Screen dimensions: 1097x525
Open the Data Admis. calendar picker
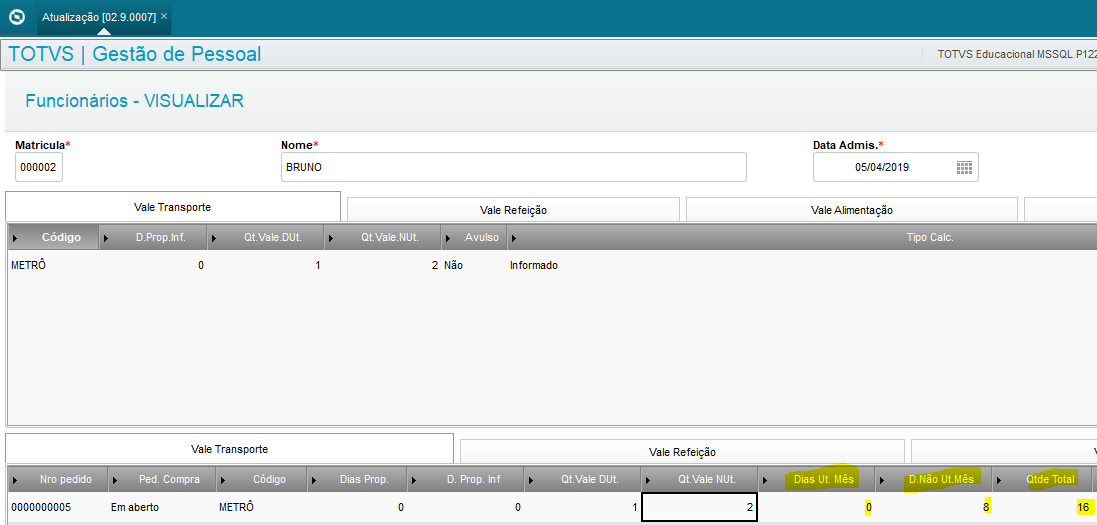point(964,167)
